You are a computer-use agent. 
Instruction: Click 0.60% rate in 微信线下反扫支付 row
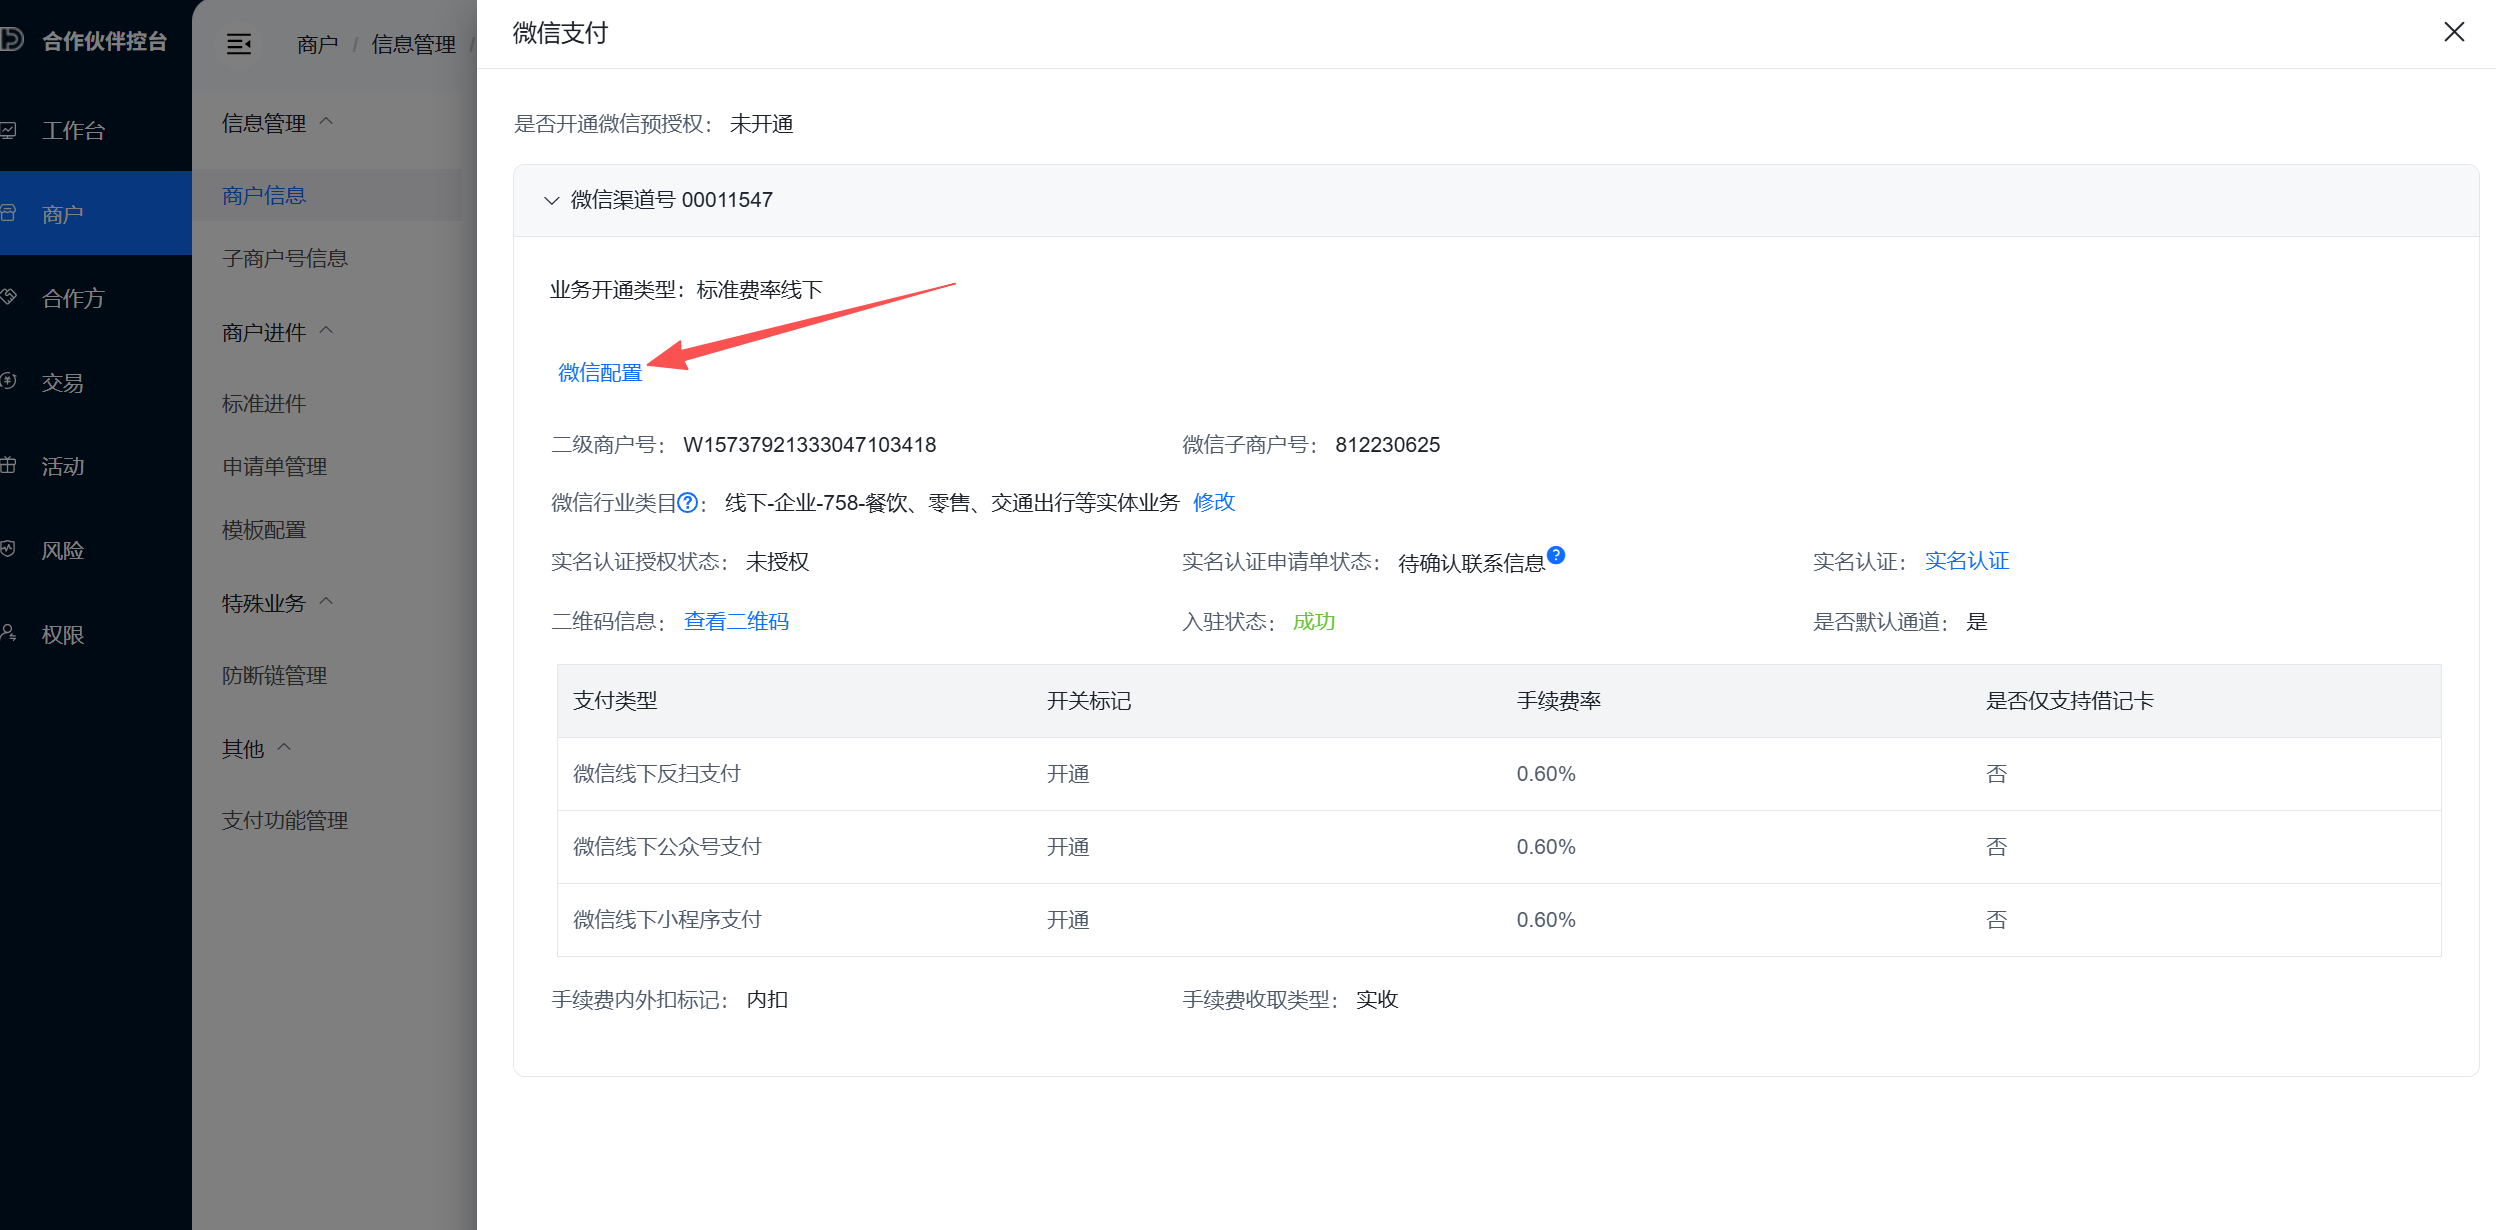click(1546, 773)
